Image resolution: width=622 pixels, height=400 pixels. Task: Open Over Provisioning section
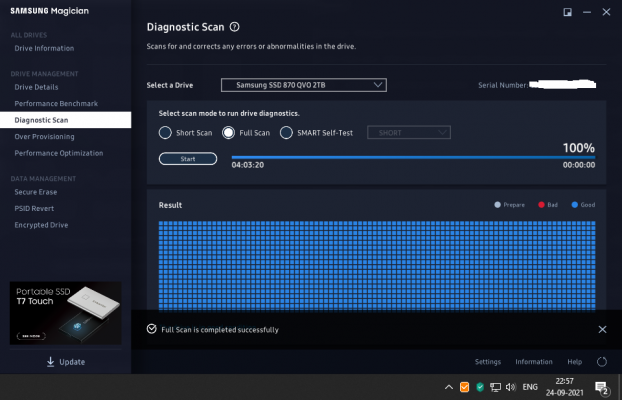click(x=44, y=137)
